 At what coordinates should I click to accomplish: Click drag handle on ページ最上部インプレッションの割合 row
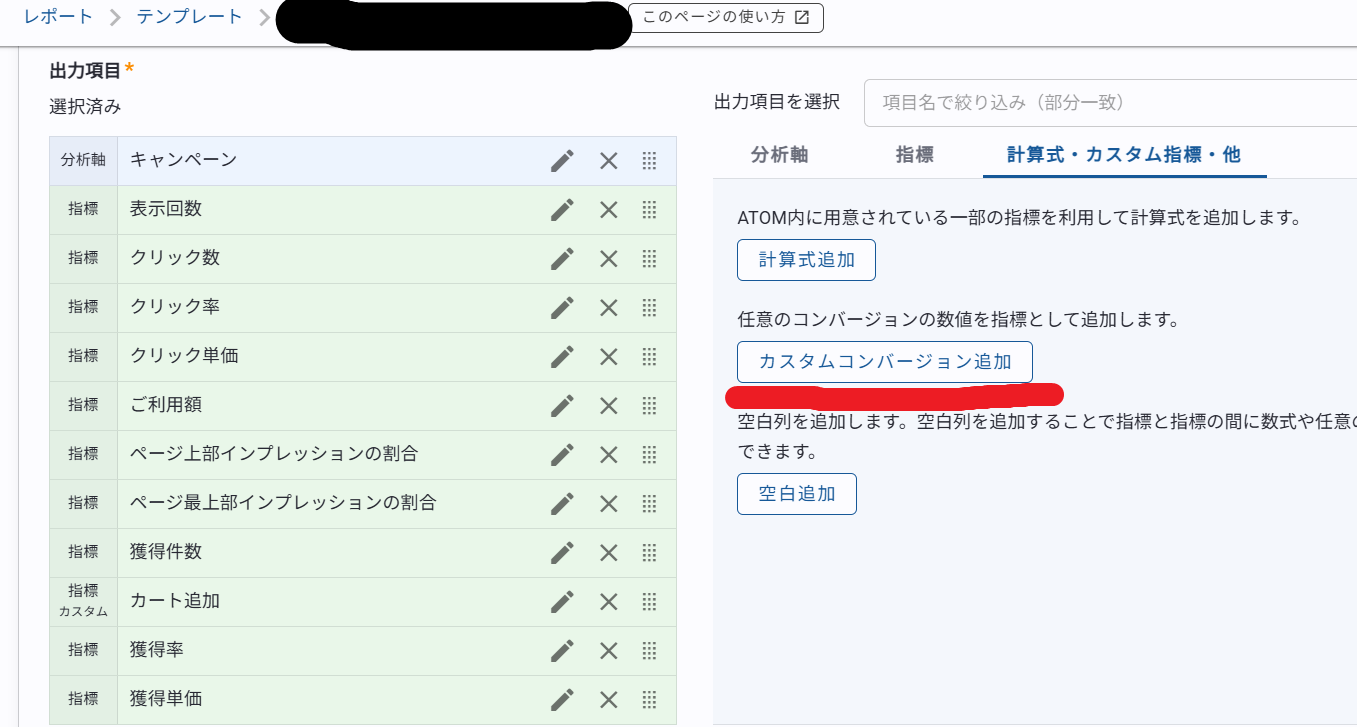point(649,504)
